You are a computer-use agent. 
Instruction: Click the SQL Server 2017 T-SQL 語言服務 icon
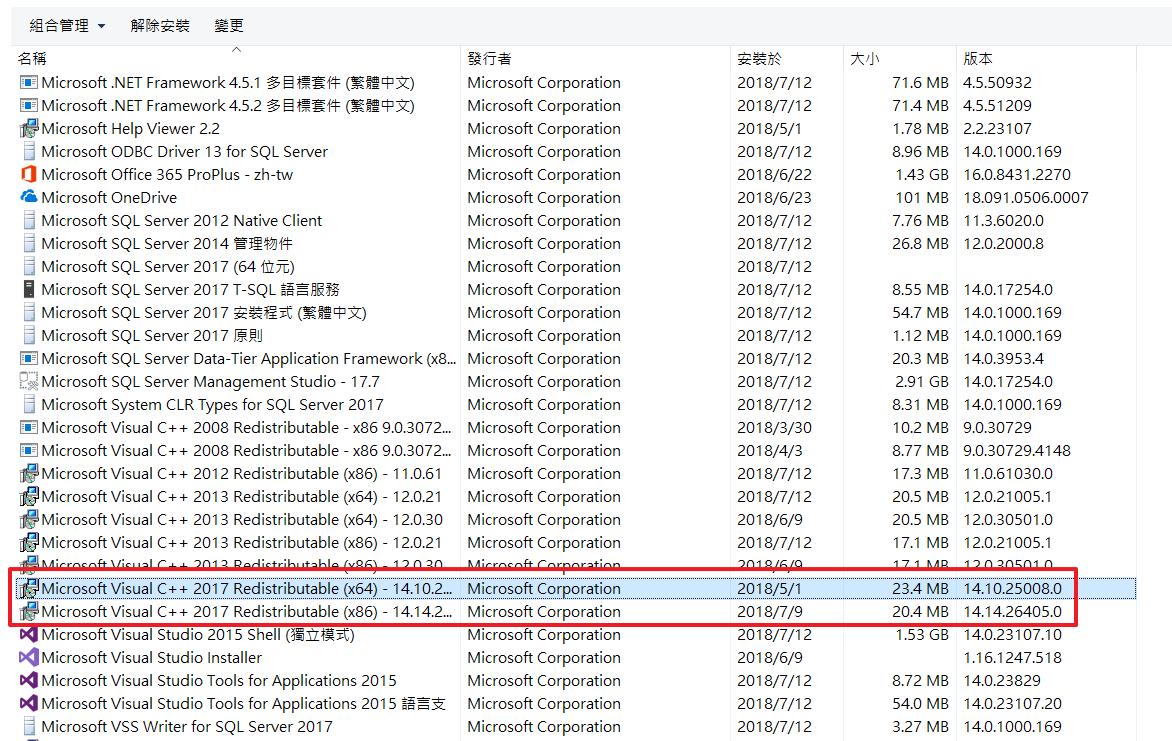point(28,289)
